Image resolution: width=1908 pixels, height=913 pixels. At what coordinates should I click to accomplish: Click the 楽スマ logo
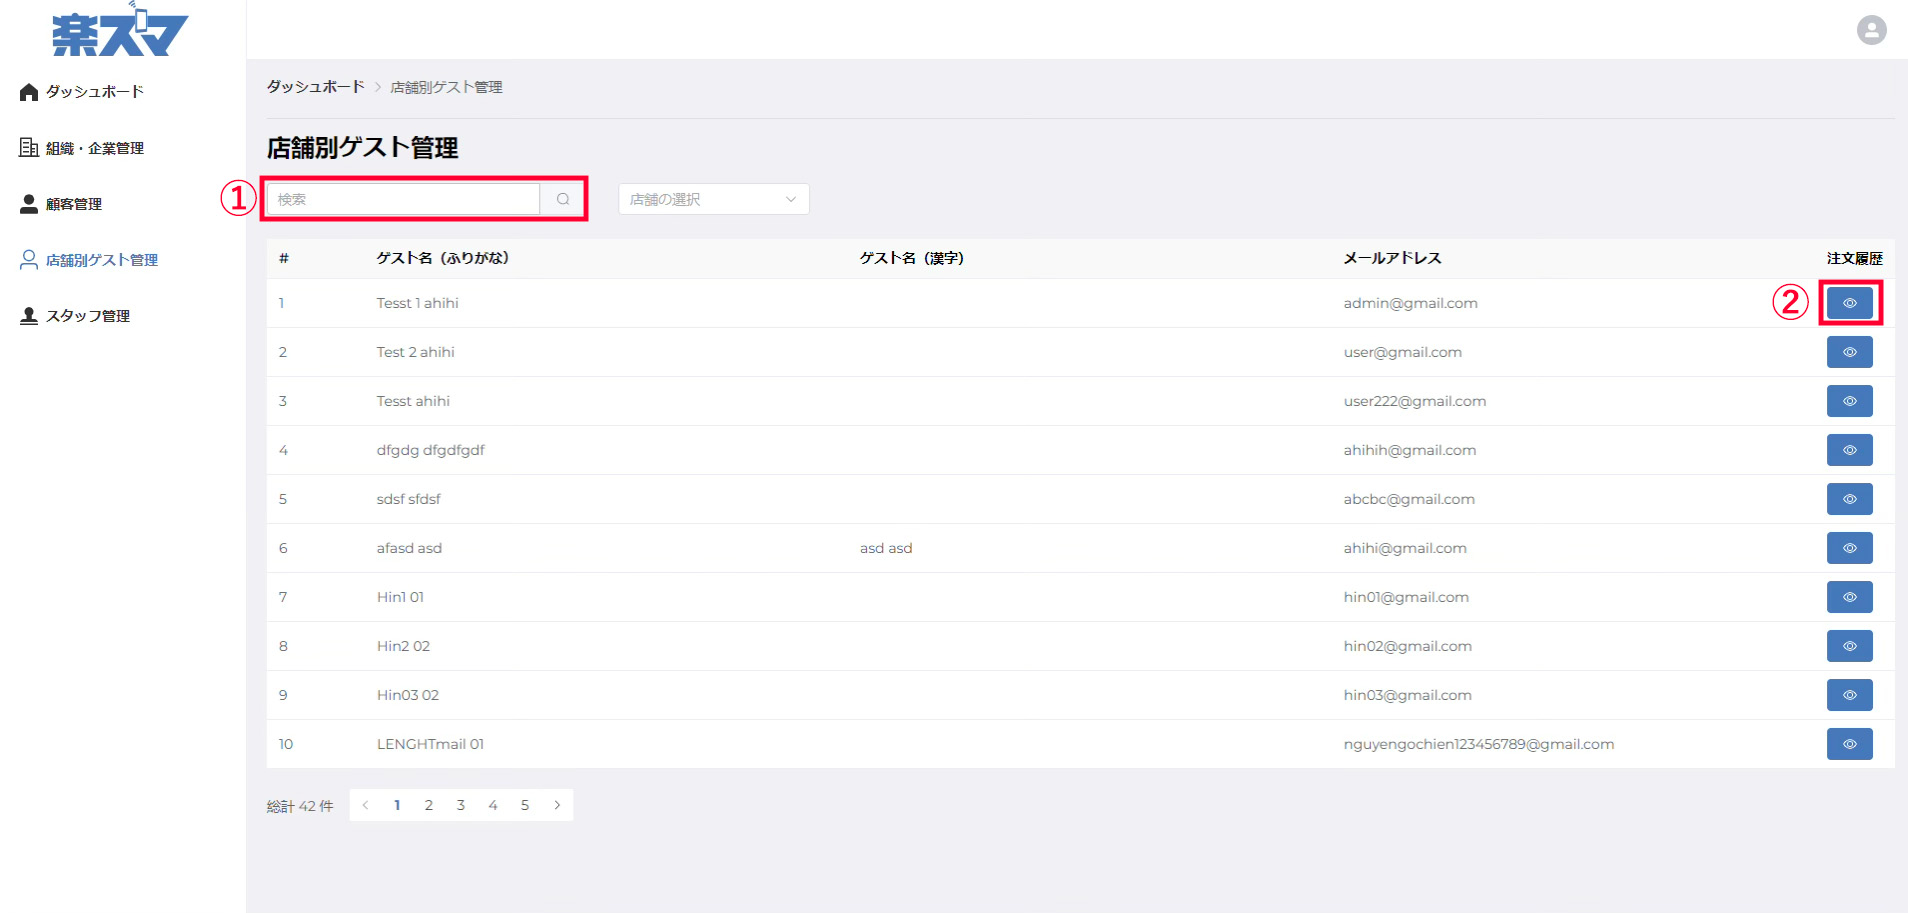click(x=120, y=32)
